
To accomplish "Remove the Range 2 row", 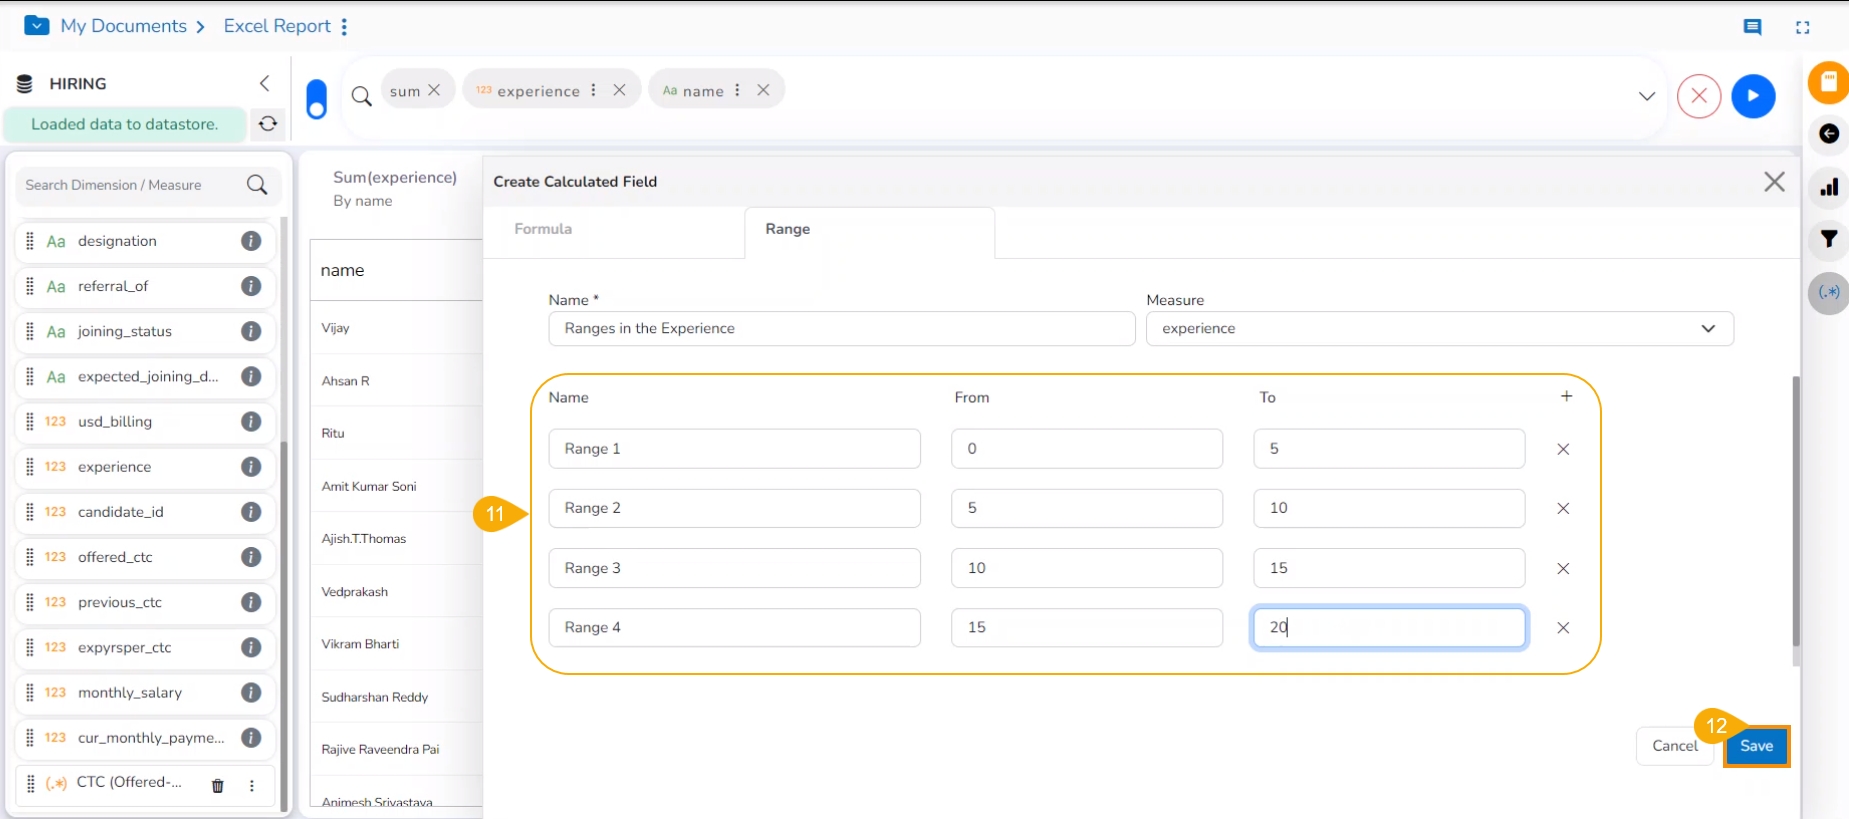I will (1563, 508).
